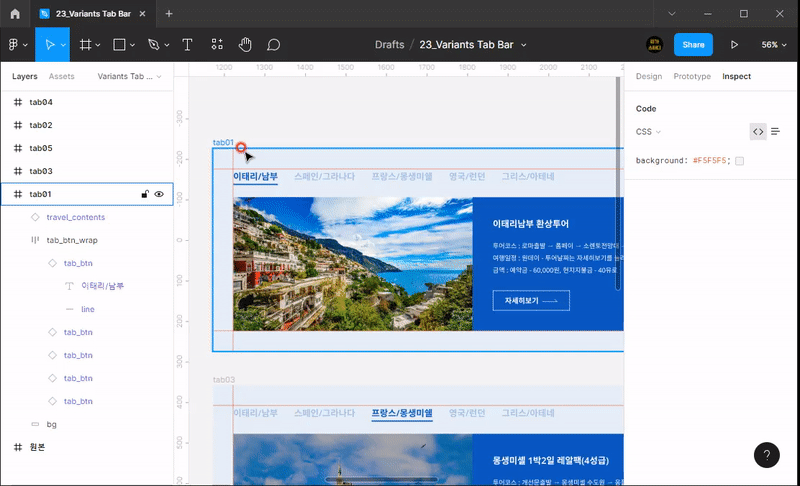Image resolution: width=800 pixels, height=486 pixels.
Task: Switch to Table view in Inspect panel
Action: [x=776, y=132]
